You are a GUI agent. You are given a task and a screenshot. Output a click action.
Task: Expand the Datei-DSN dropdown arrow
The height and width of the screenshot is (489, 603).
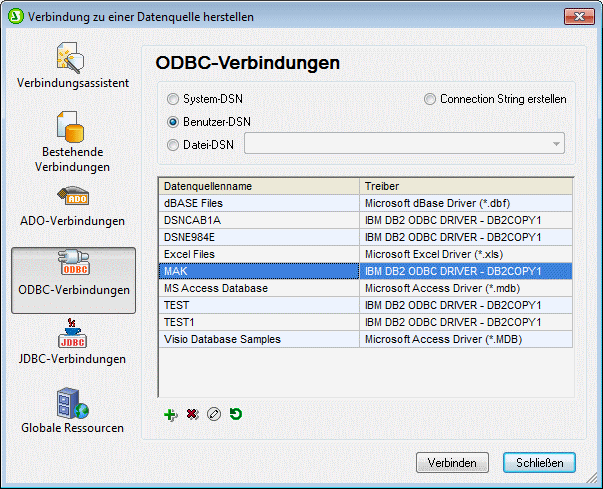coord(557,145)
